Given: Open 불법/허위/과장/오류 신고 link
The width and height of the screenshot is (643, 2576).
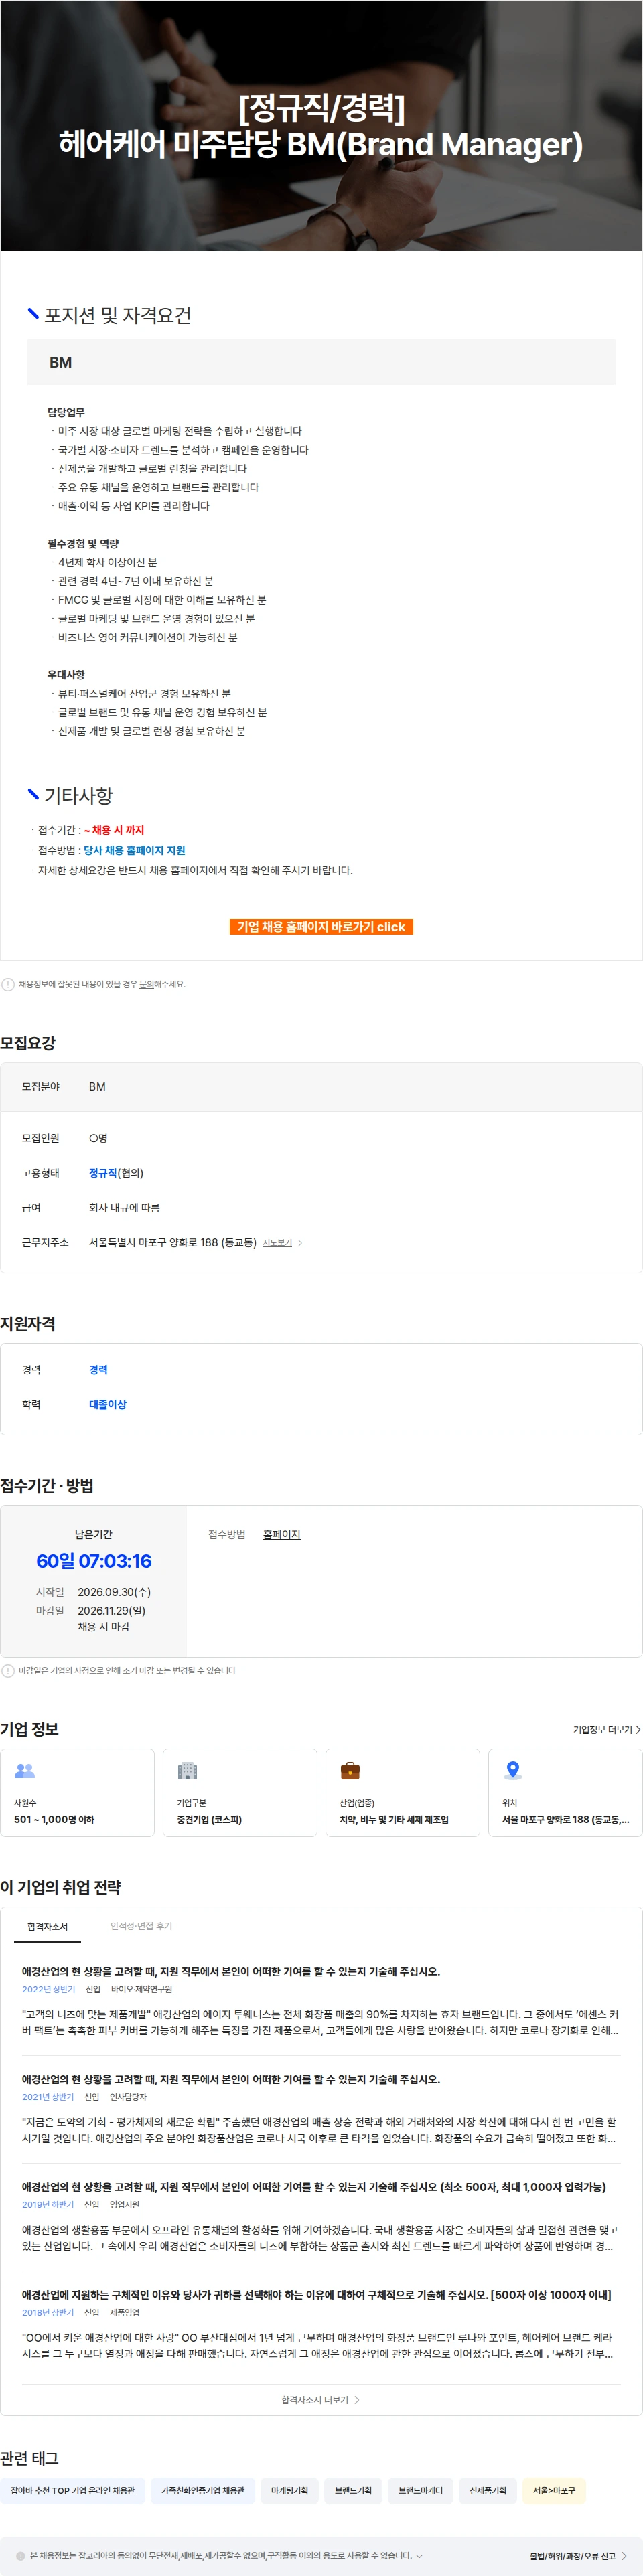Looking at the screenshot, I should (x=578, y=2555).
